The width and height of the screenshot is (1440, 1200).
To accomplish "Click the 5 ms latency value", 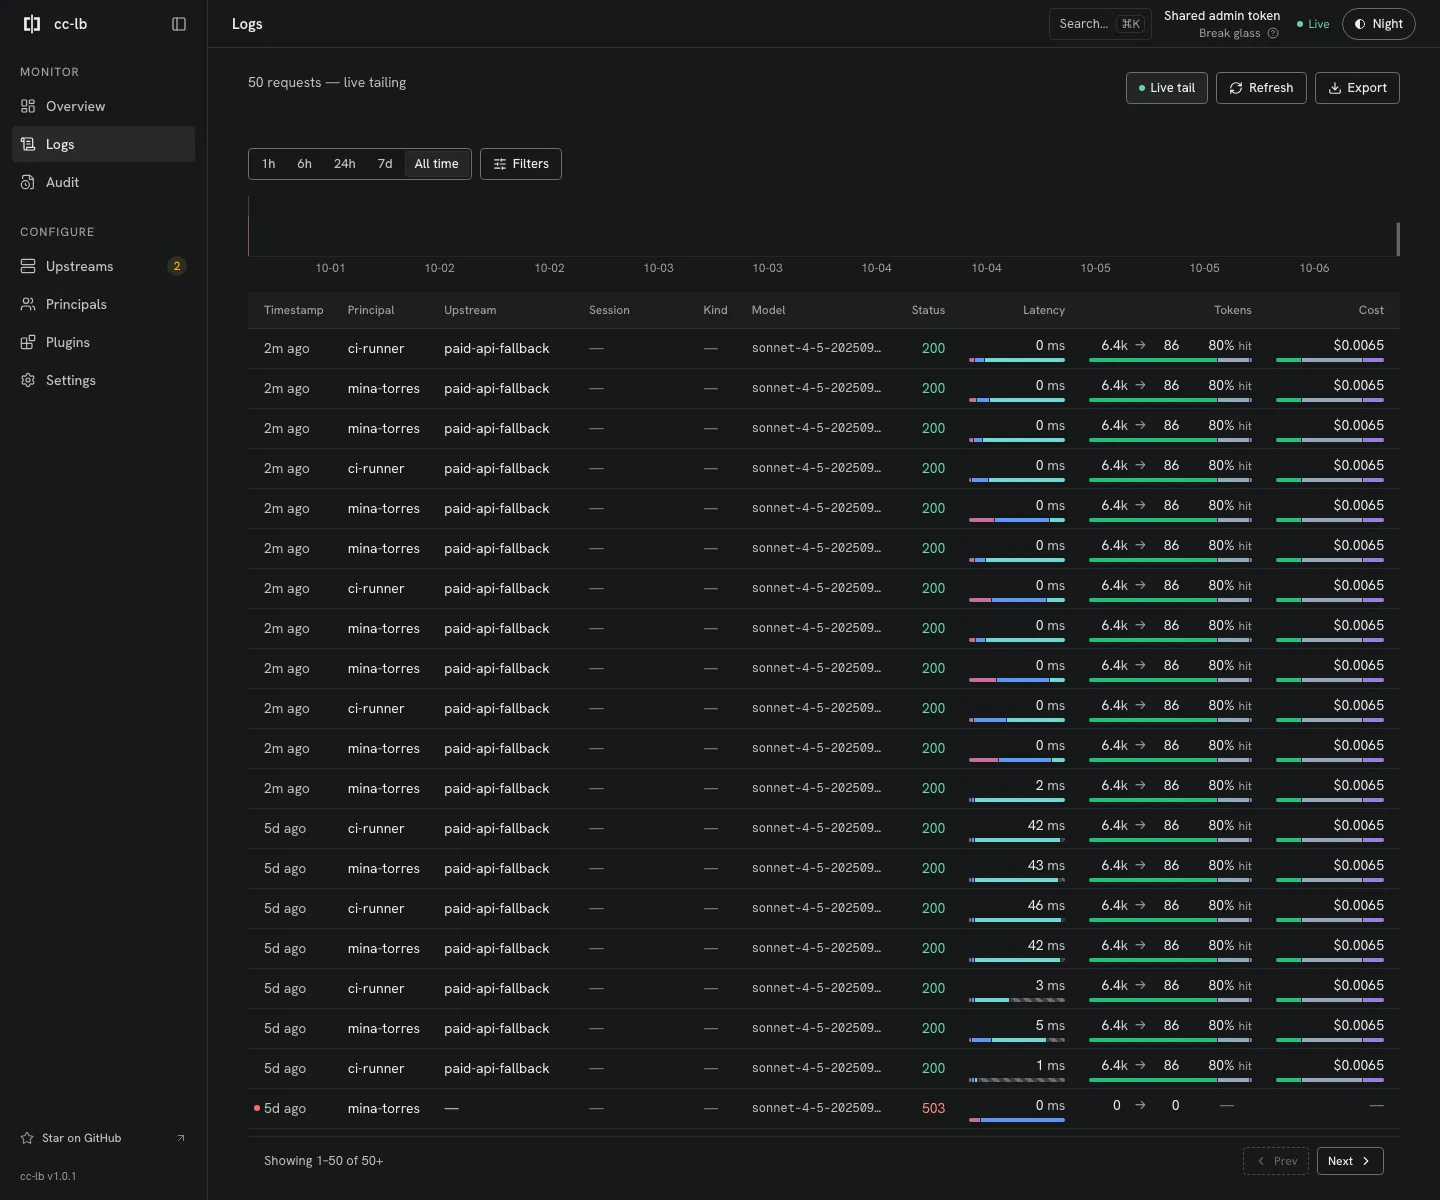I will [x=1050, y=1025].
